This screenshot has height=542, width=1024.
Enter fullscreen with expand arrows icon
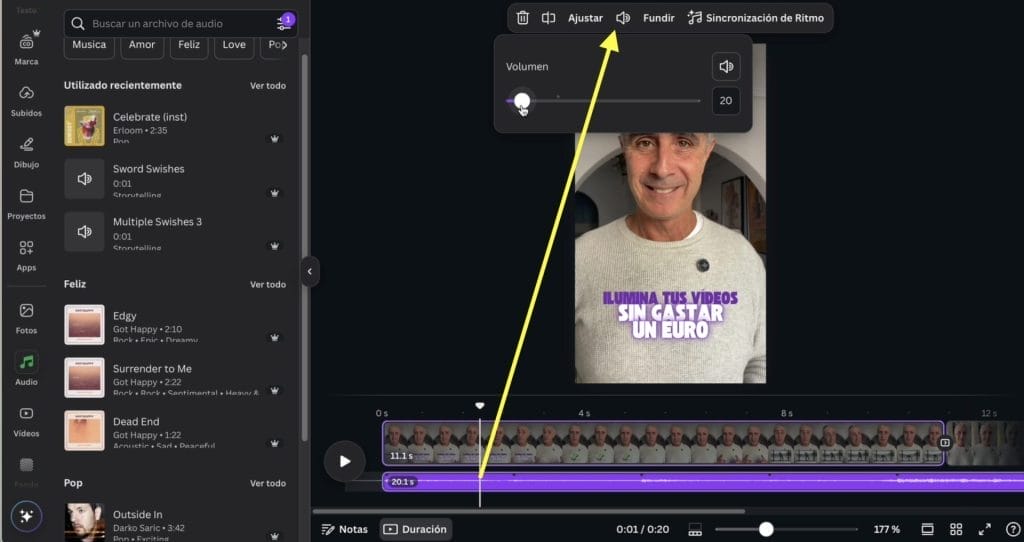[x=984, y=529]
